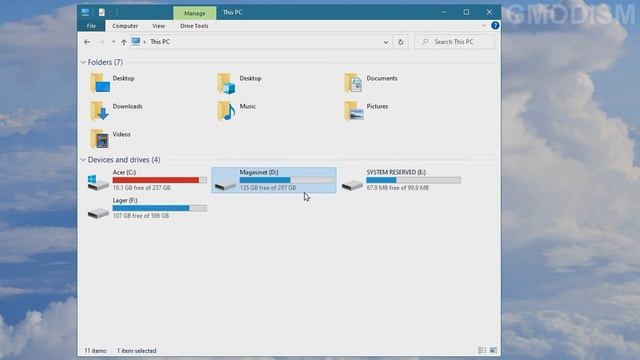Collapse the Devices and drives group

point(83,160)
